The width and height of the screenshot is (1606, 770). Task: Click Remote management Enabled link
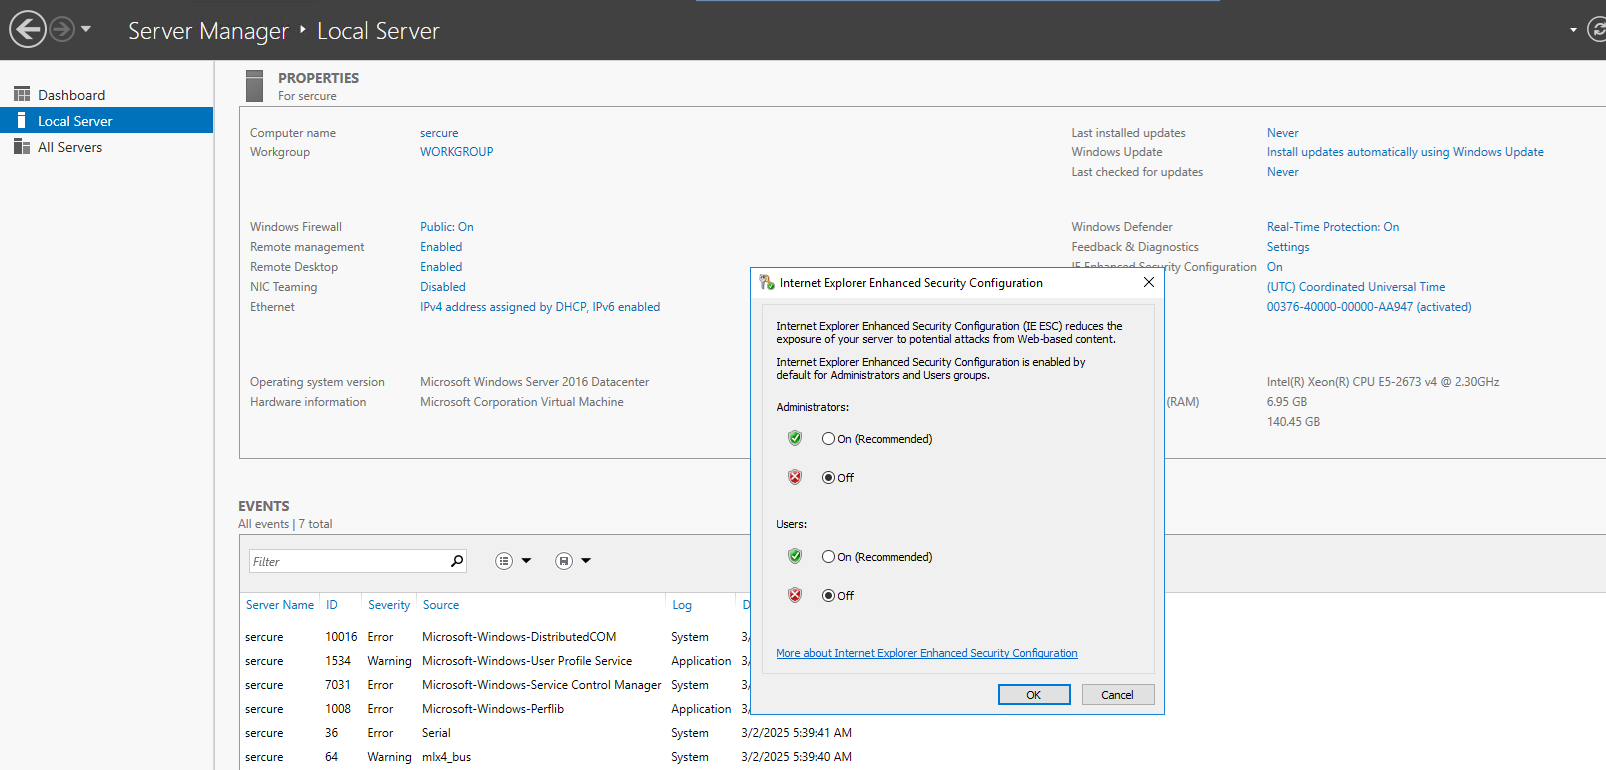441,247
